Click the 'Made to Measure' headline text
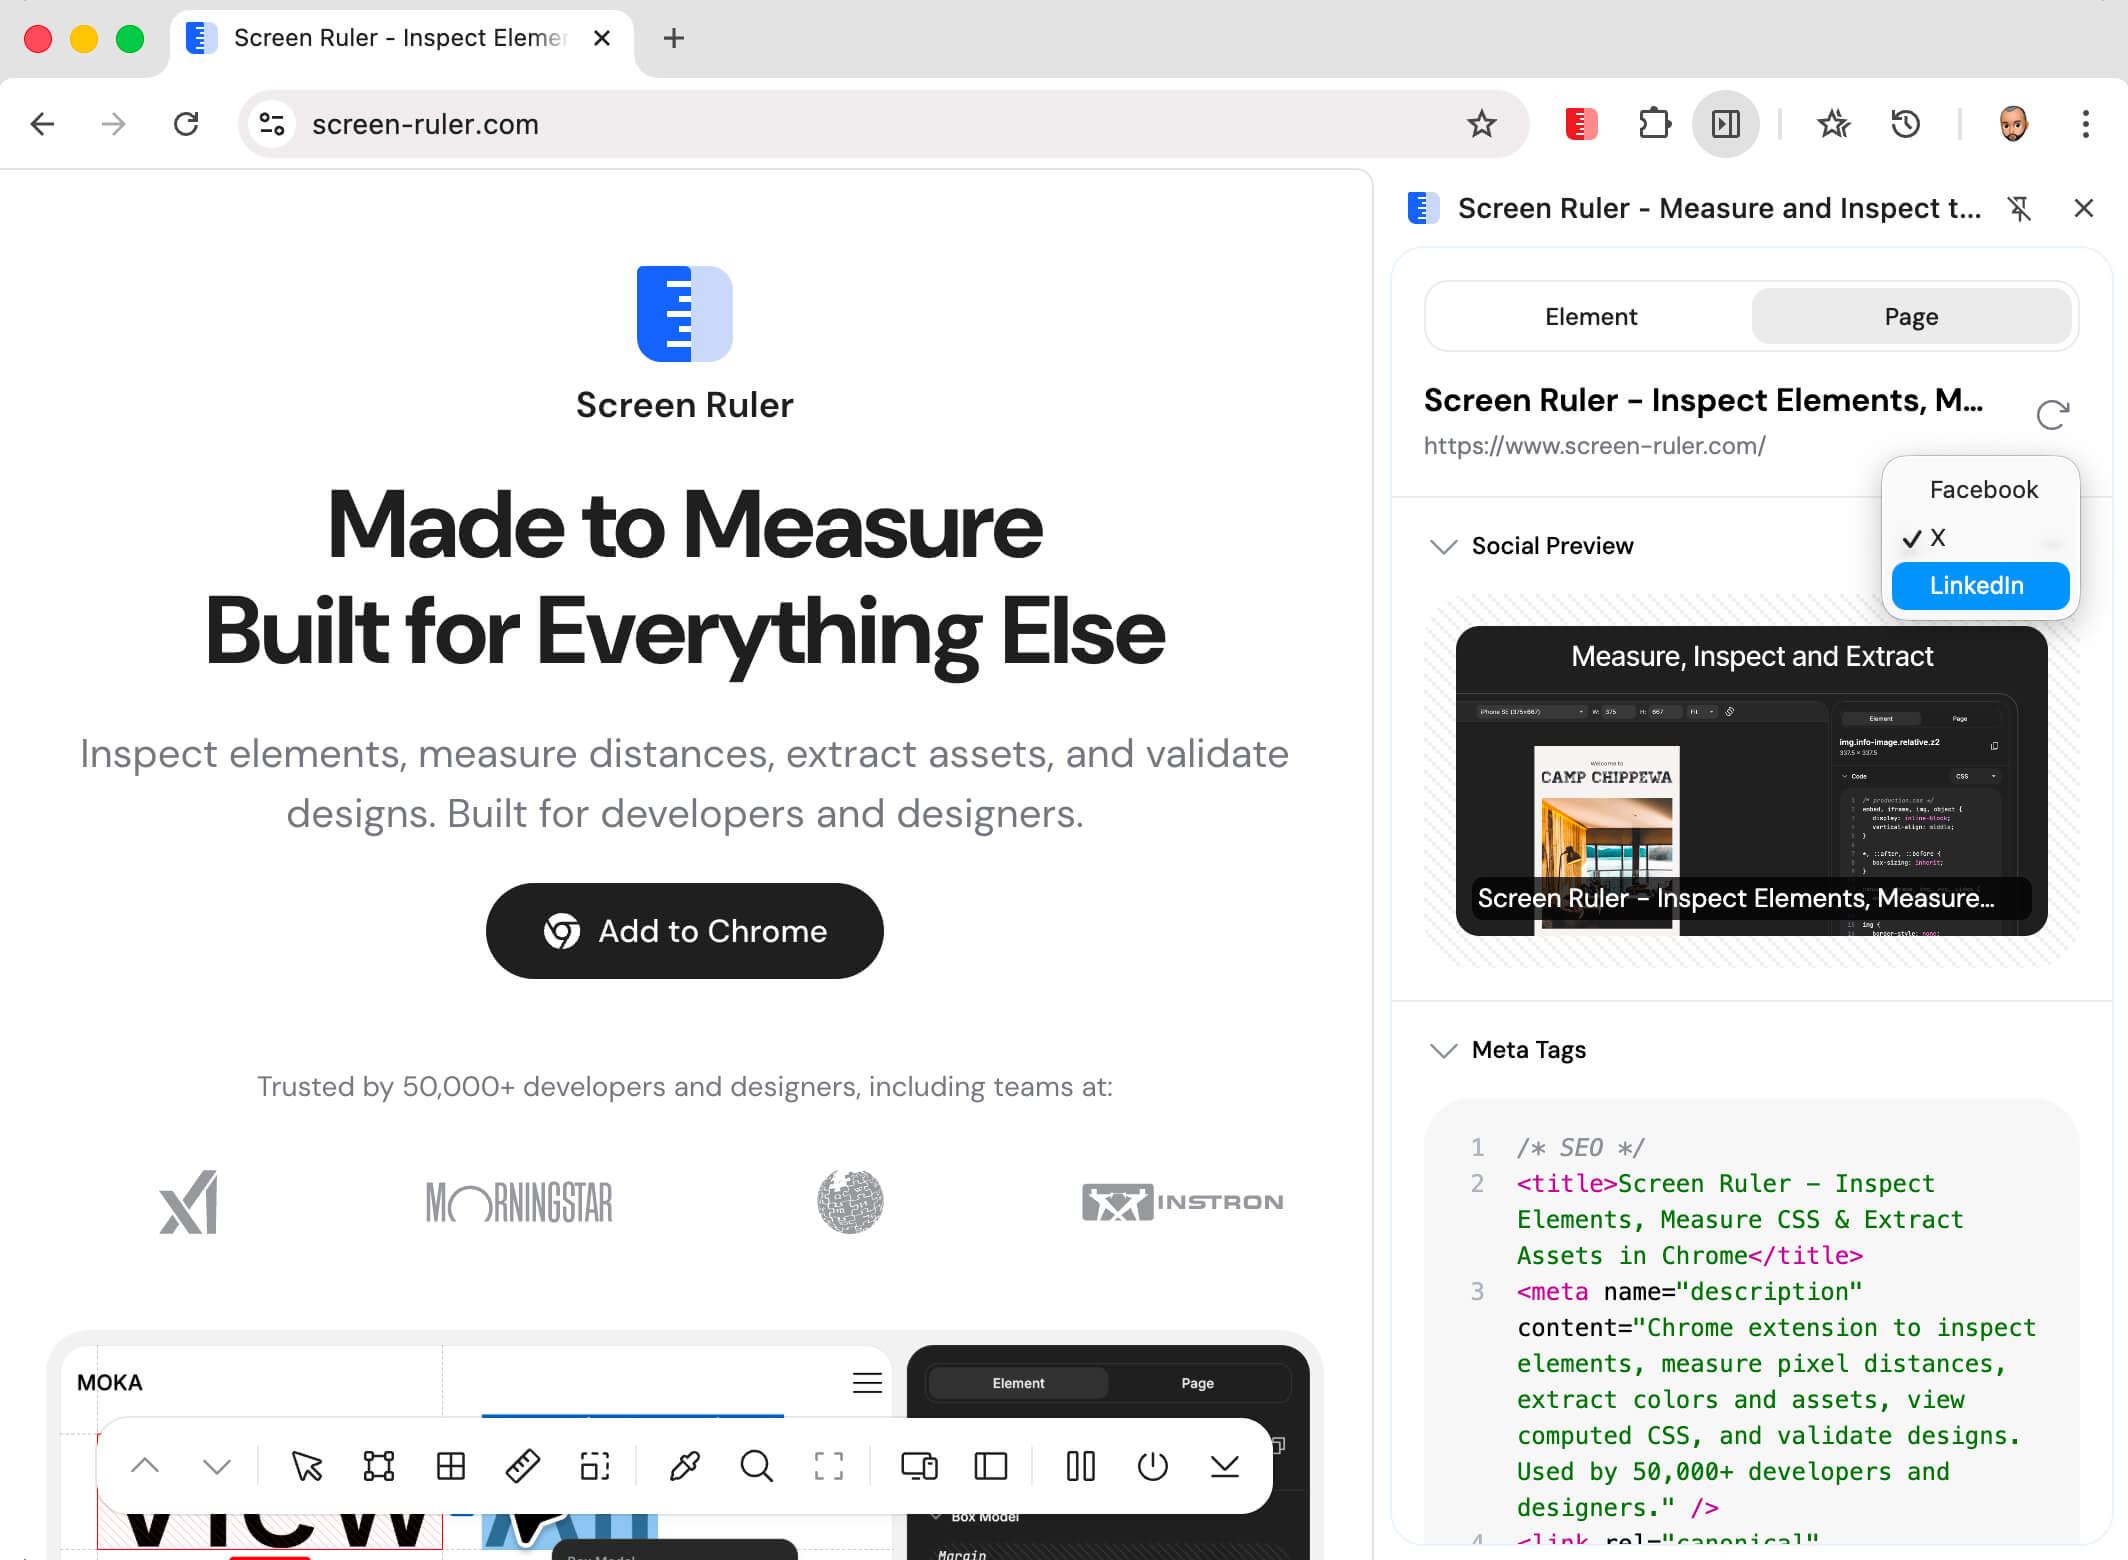This screenshot has height=1560, width=2128. coord(685,527)
